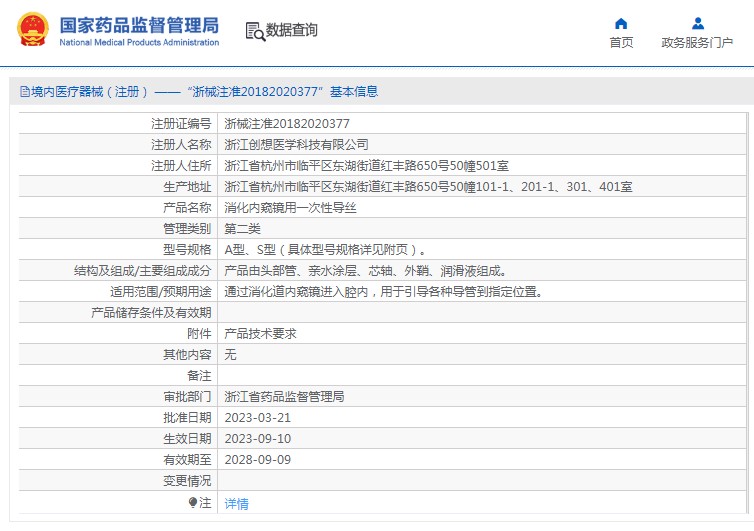Click the 国家药品监督管理局 site title
754x531 pixels.
click(x=139, y=25)
